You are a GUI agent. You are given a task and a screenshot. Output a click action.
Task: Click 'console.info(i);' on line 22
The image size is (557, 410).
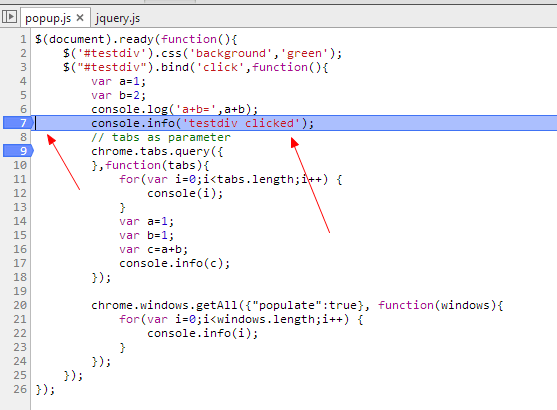coord(202,334)
